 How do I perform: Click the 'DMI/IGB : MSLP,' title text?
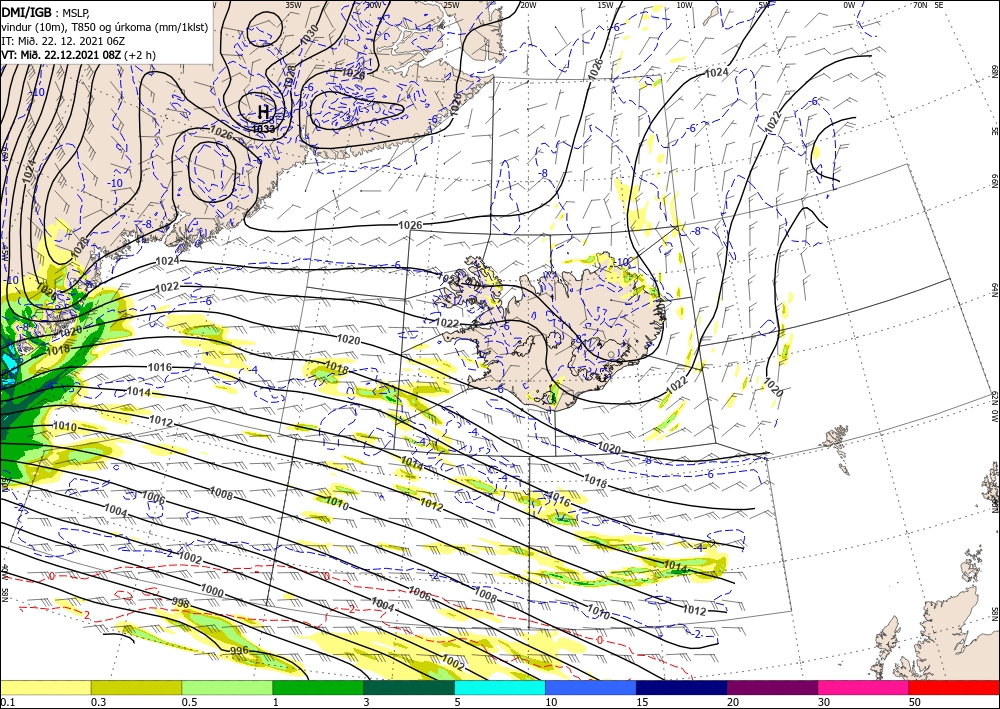point(45,11)
